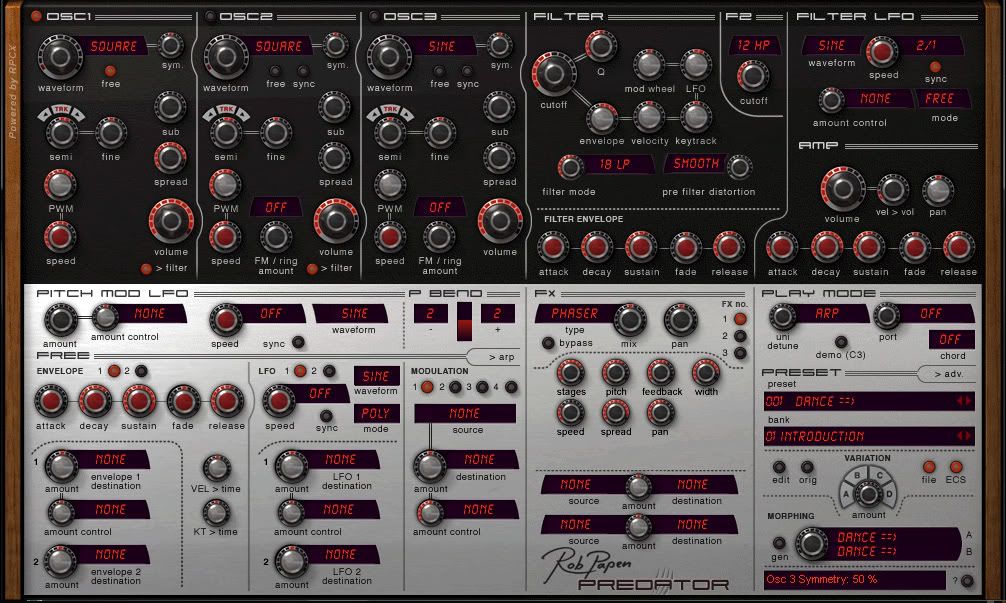Click the preset orig button
1006x603 pixels.
pos(807,467)
